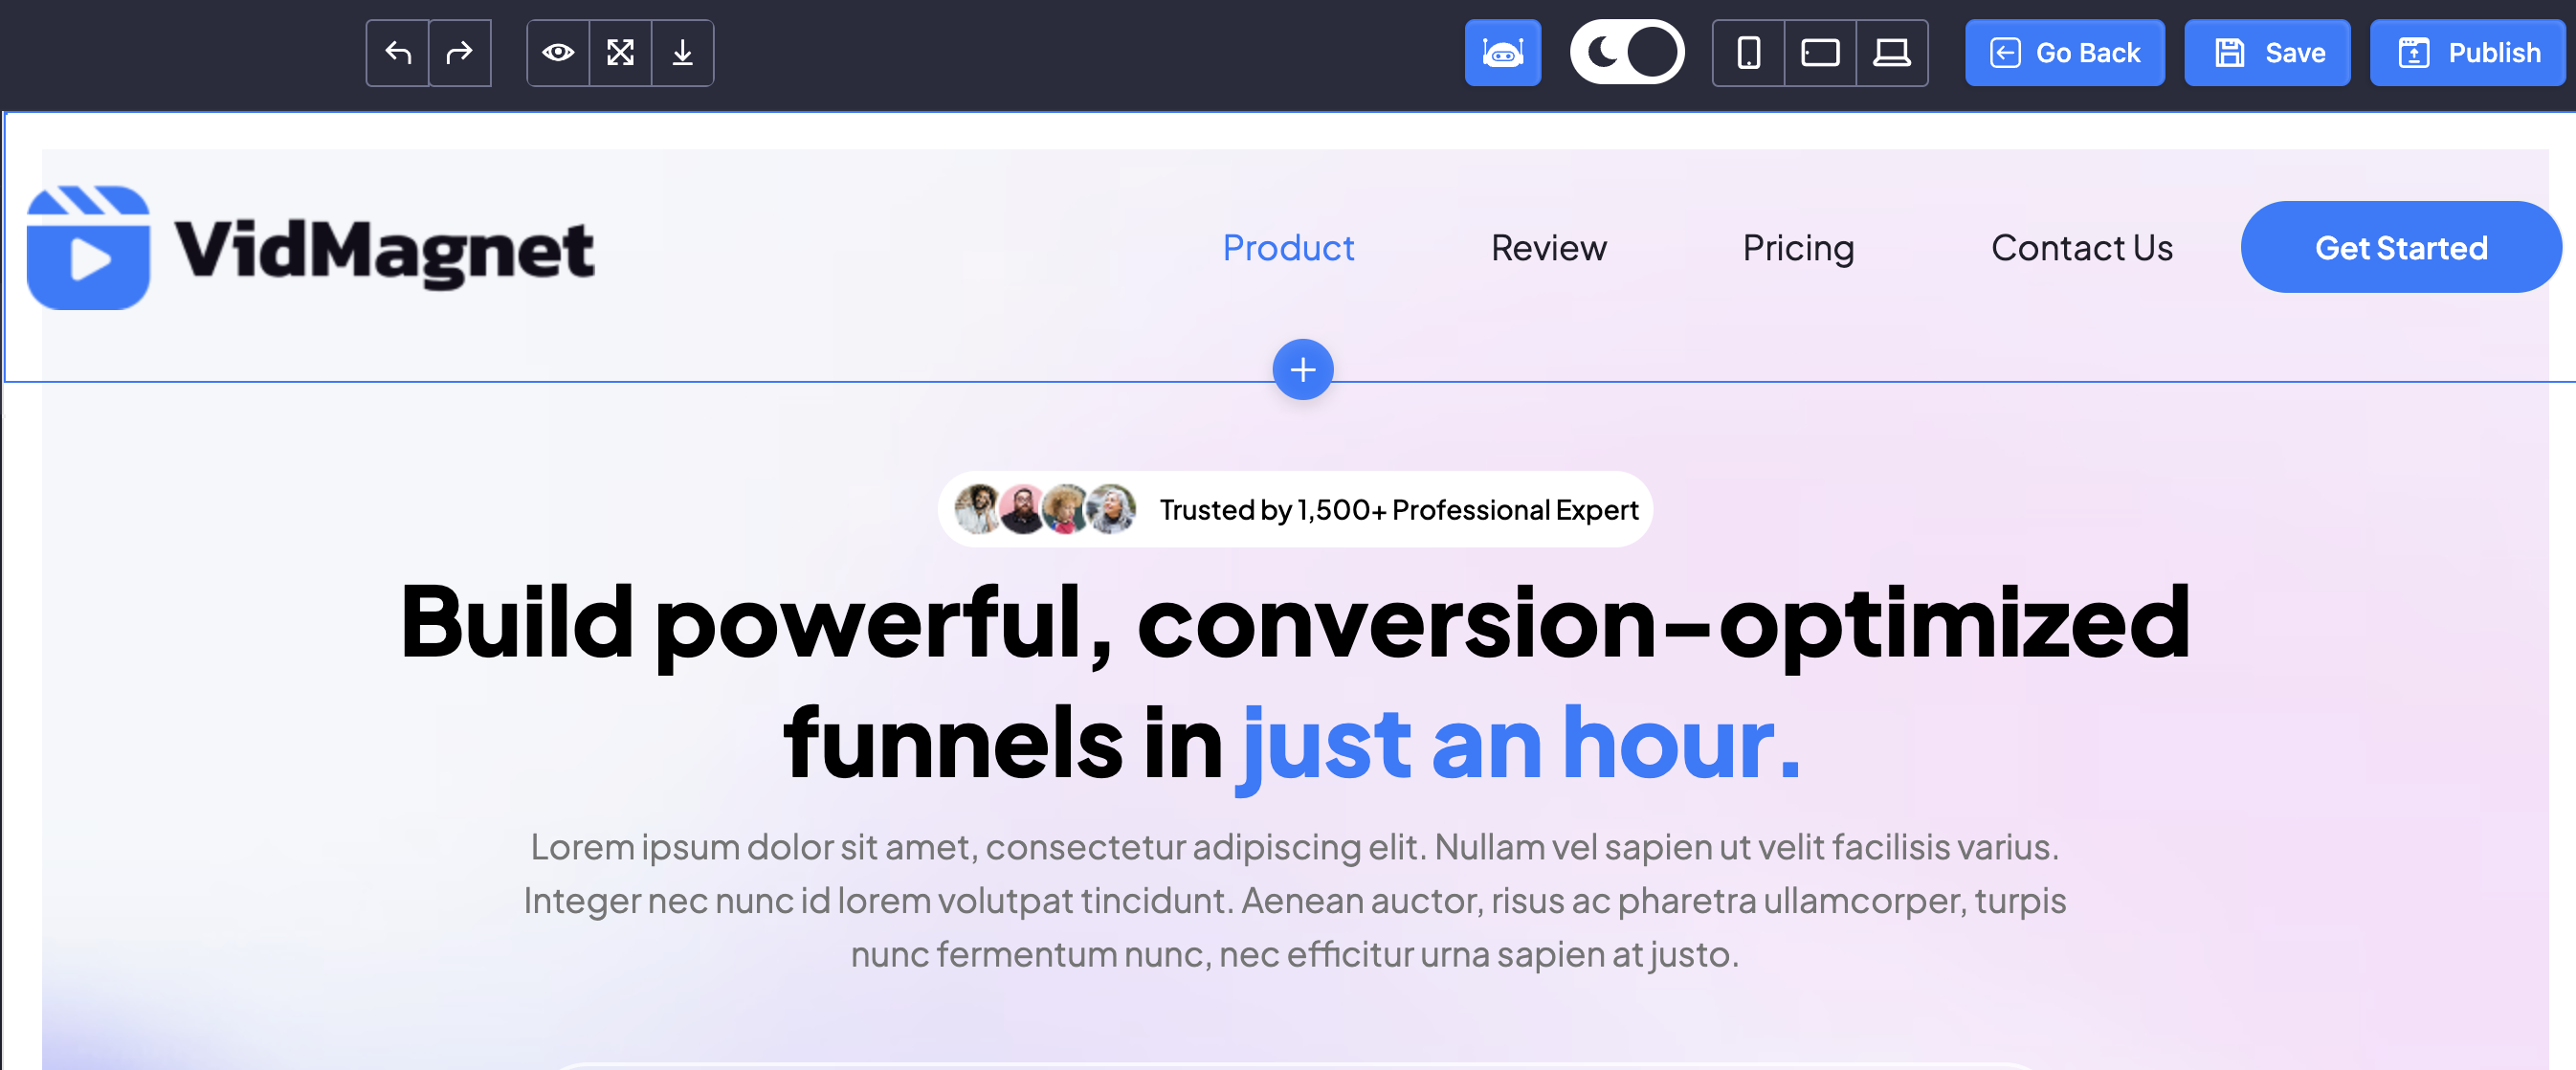Open the AI robot assistant button
The width and height of the screenshot is (2576, 1070).
pyautogui.click(x=1502, y=53)
